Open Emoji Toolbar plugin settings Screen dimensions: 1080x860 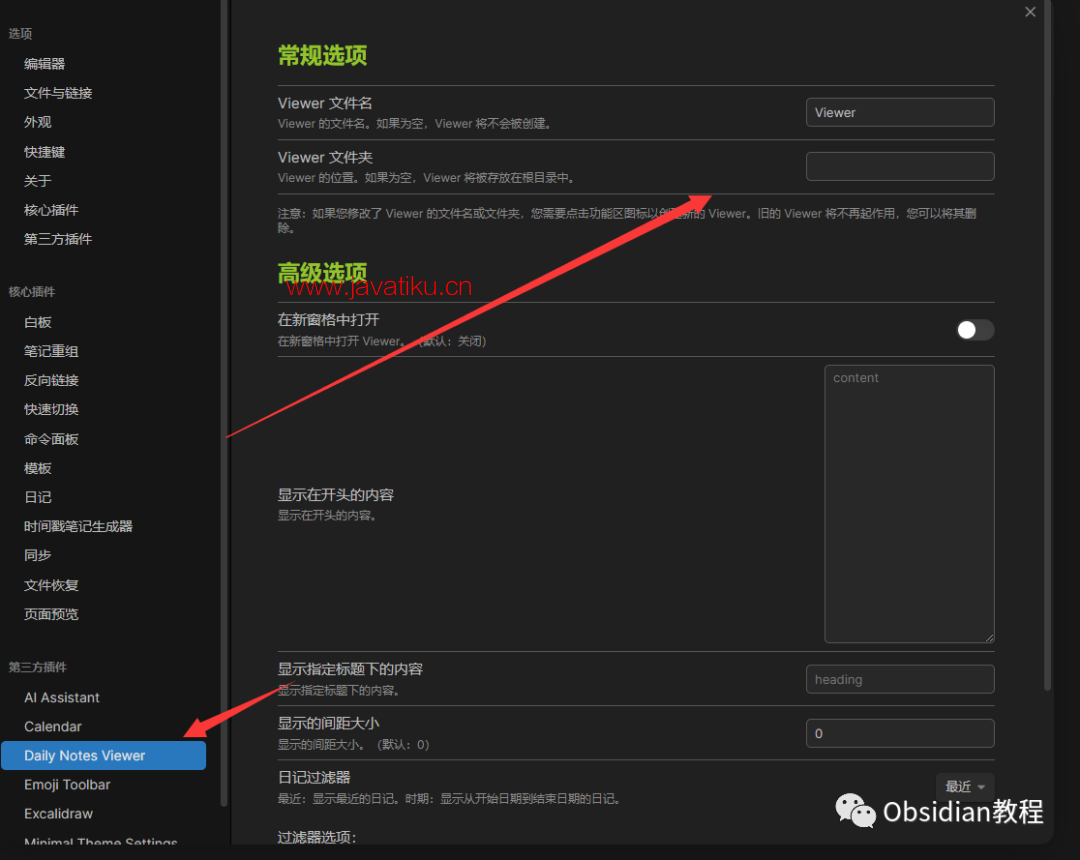(x=67, y=784)
